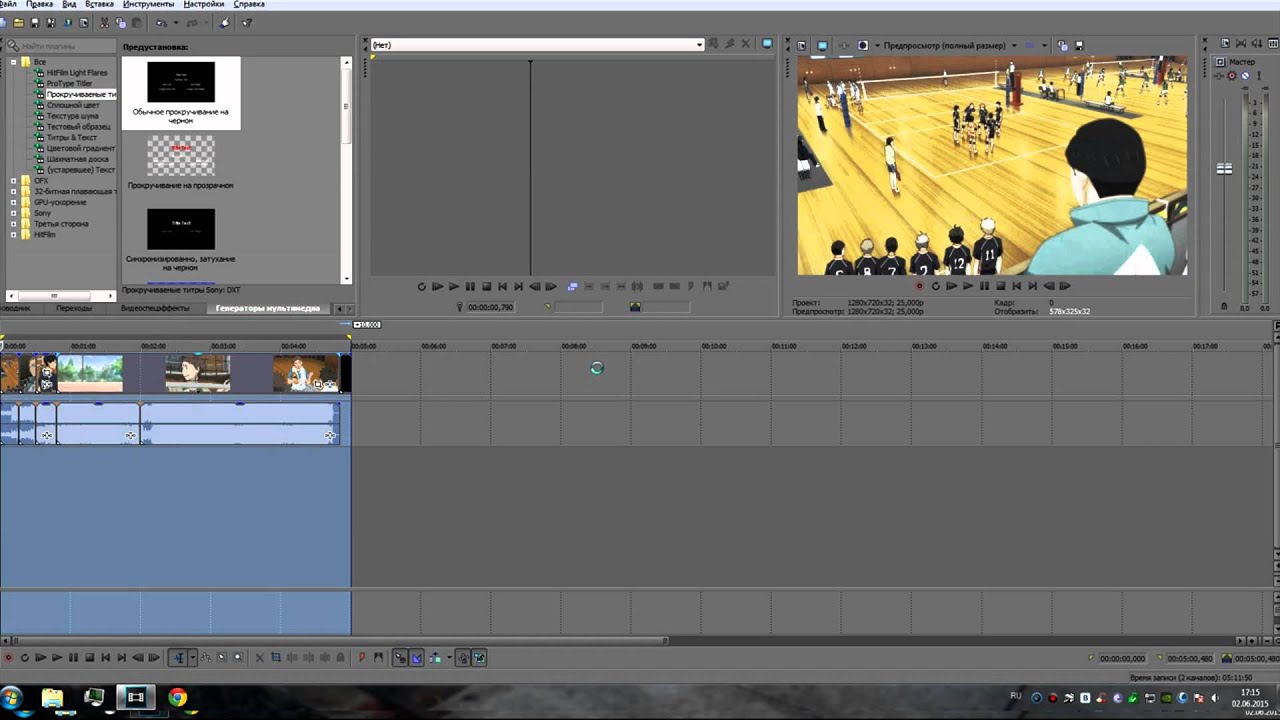Toggle Enable snapping icon

click(400, 657)
